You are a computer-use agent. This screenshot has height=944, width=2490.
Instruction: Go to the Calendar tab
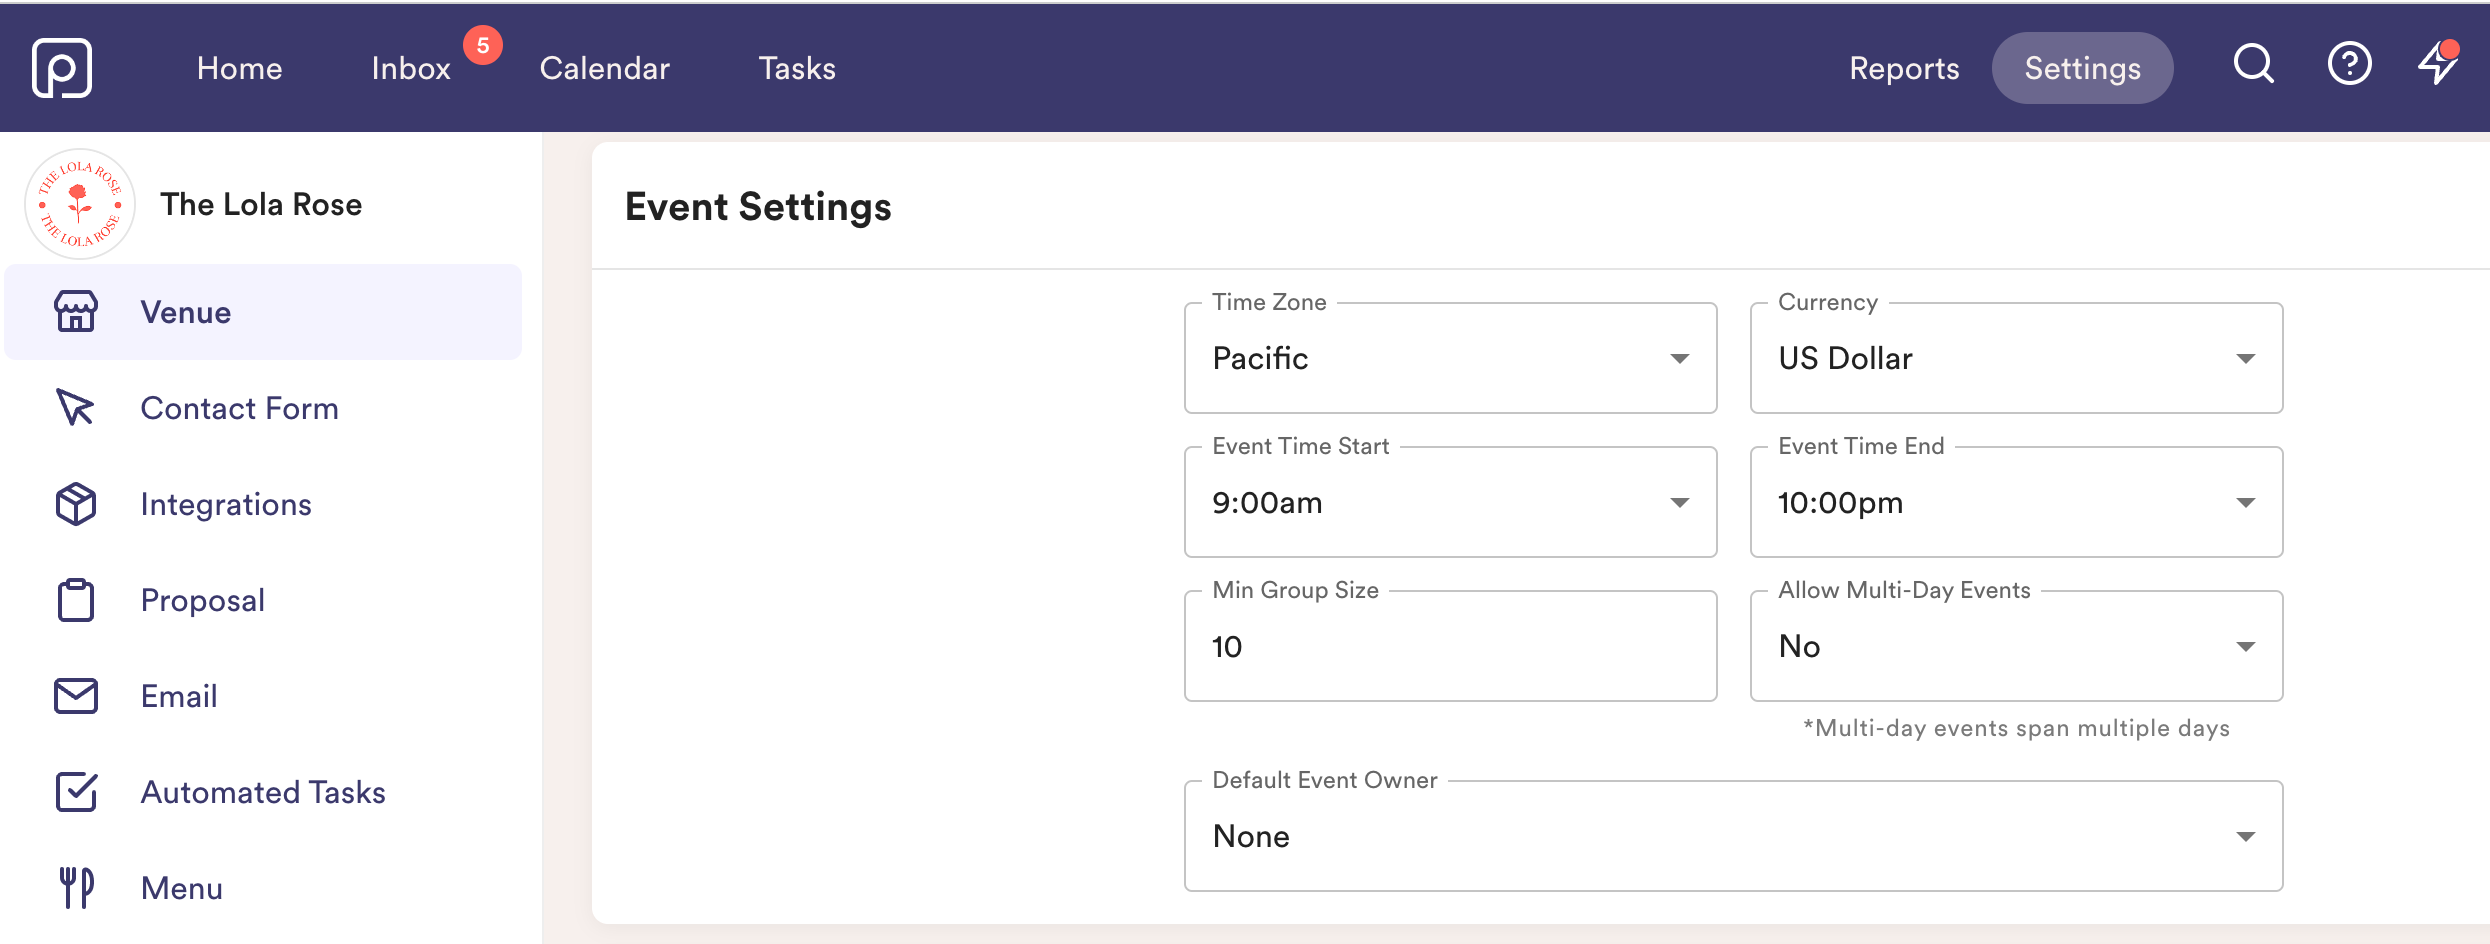click(604, 68)
